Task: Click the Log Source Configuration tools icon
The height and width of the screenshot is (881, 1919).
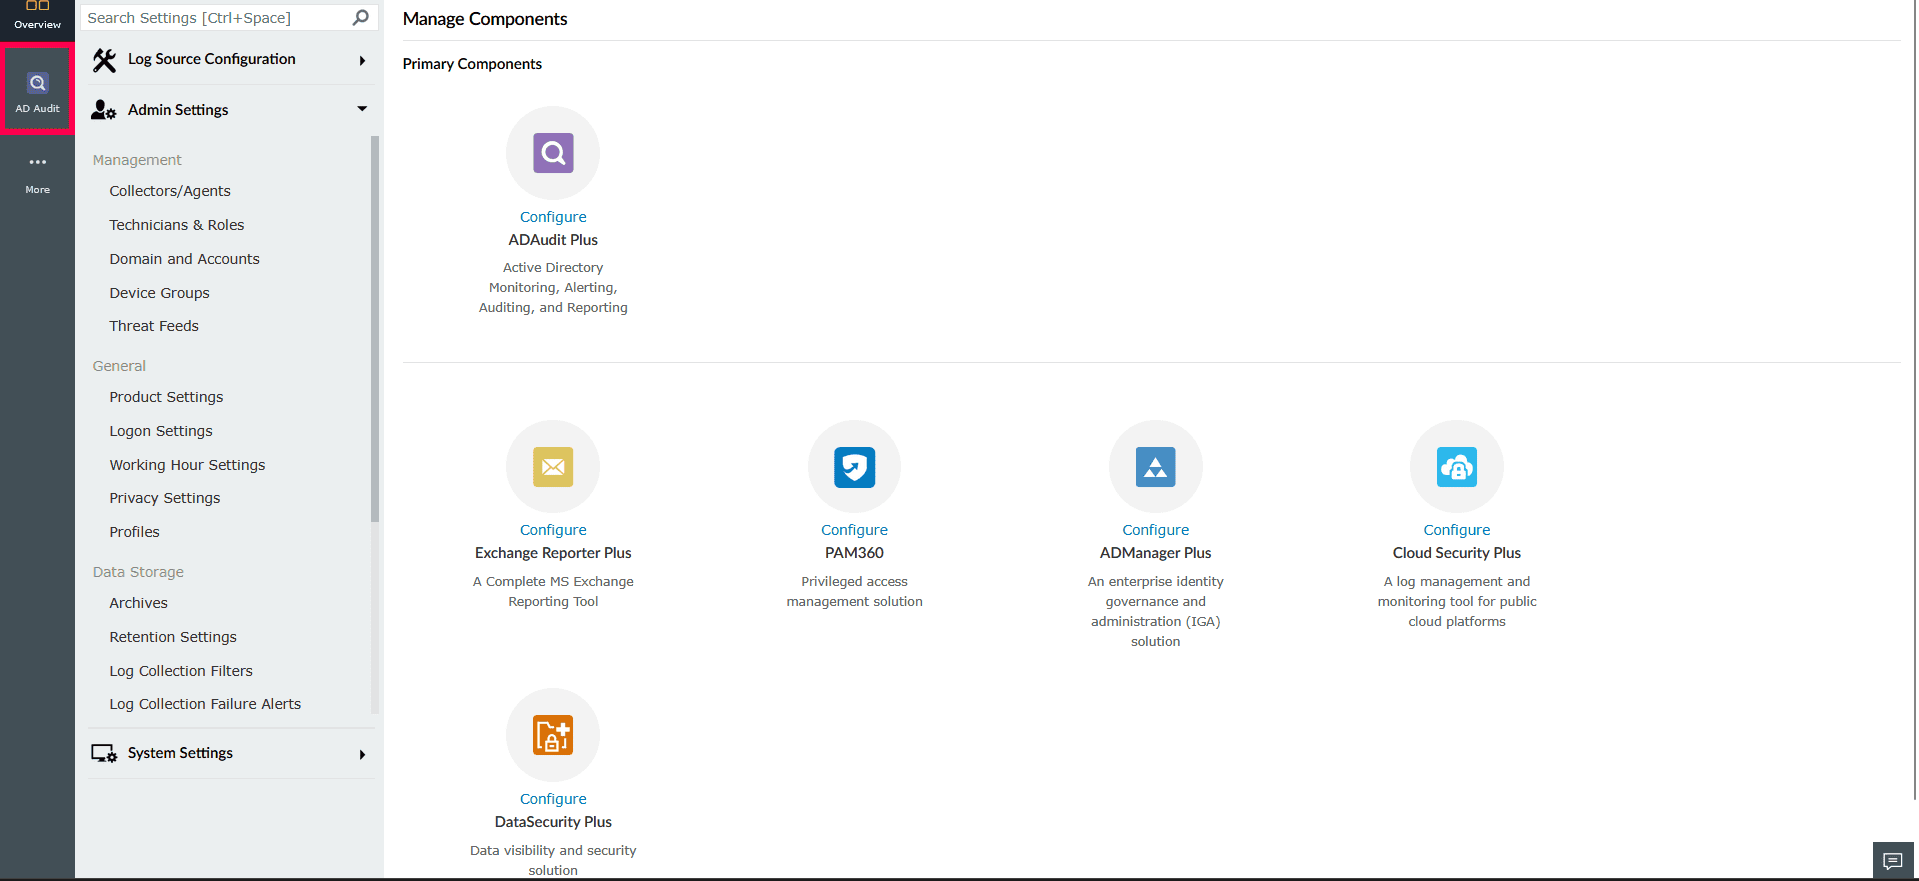Action: coord(104,60)
